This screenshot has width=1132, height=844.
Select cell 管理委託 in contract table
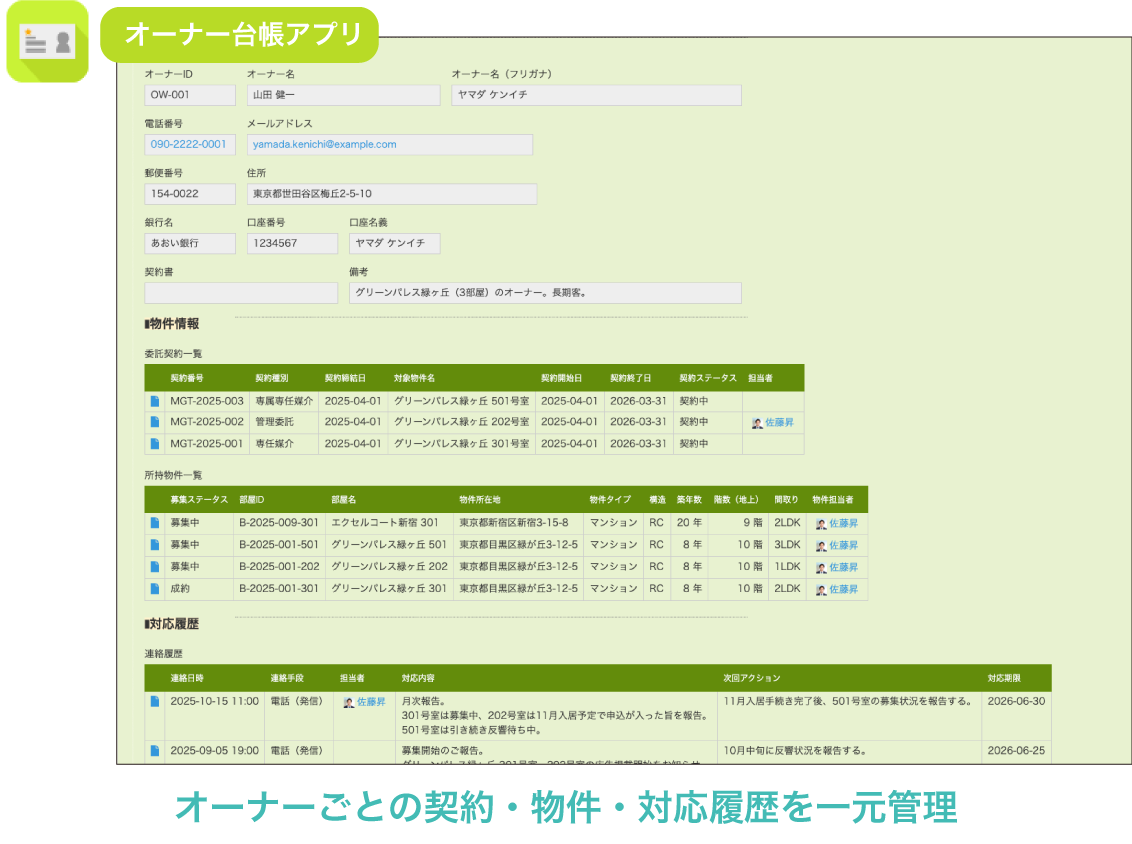(284, 422)
